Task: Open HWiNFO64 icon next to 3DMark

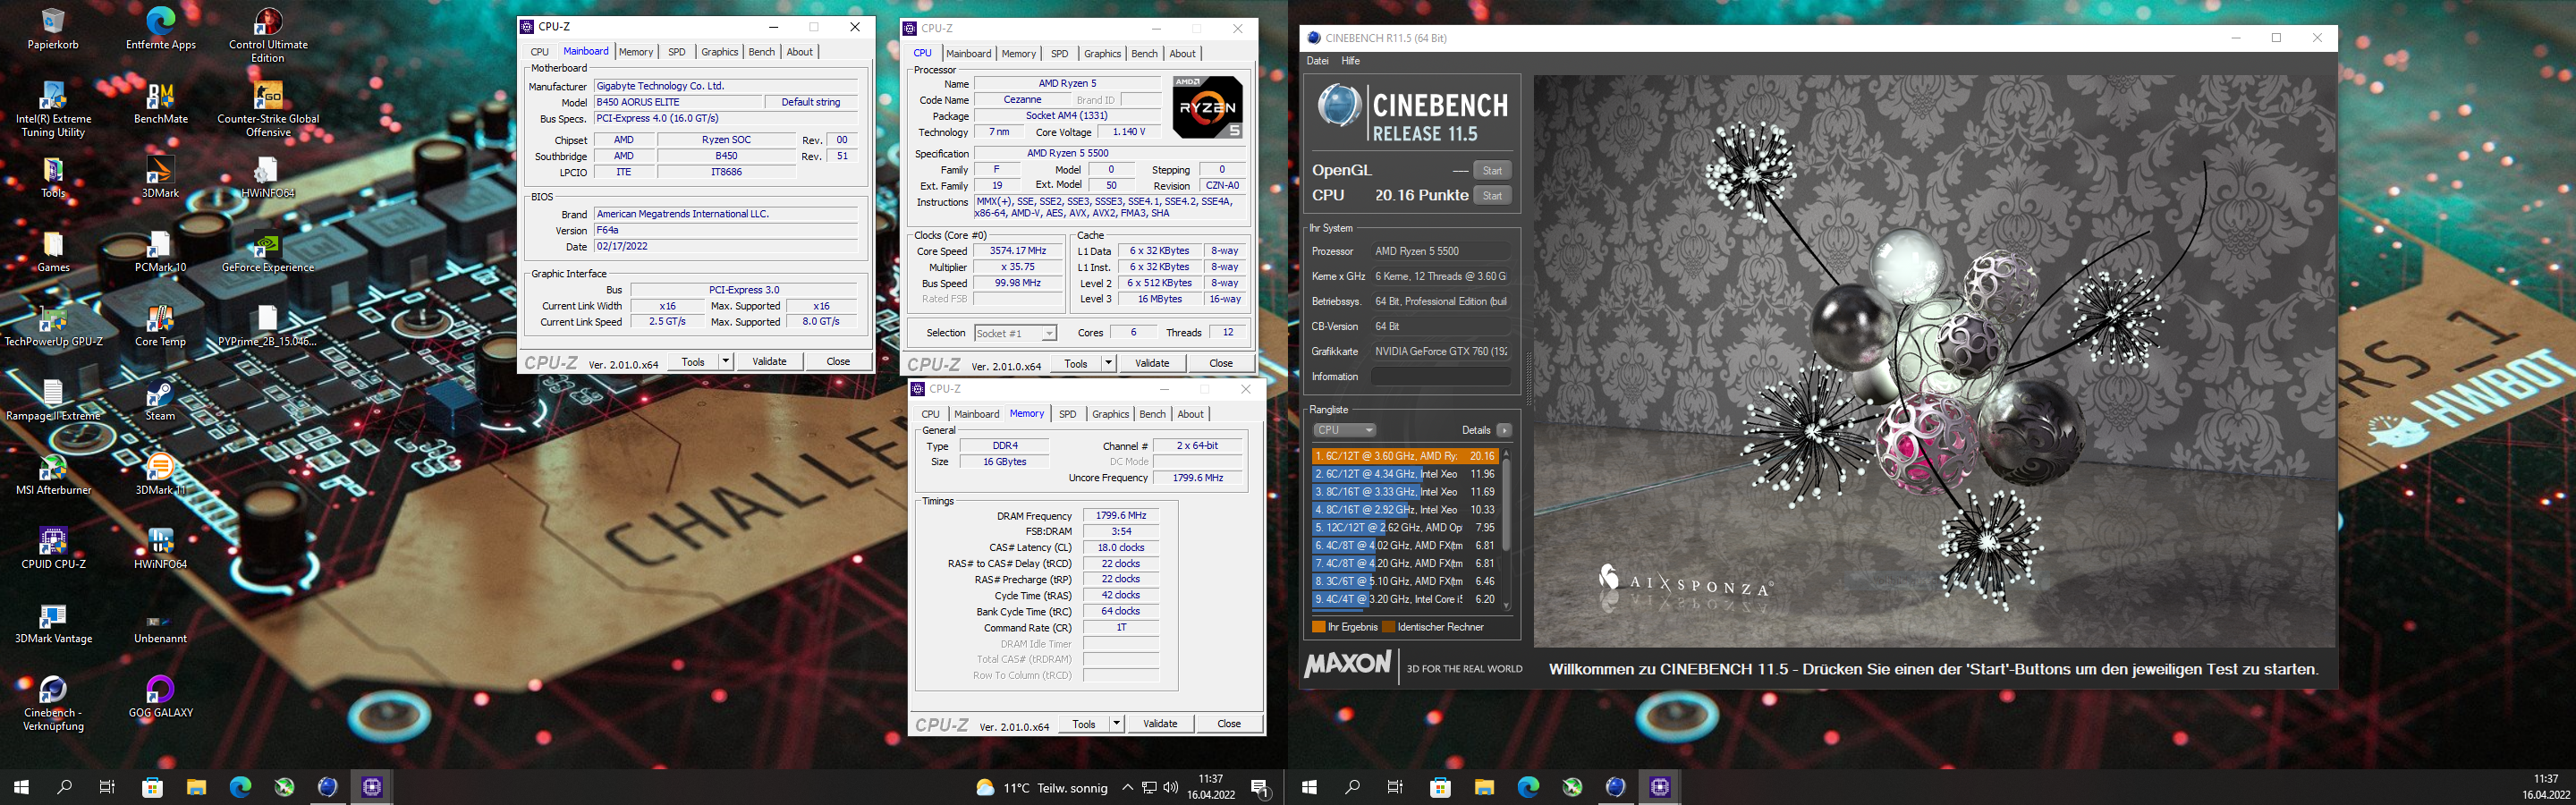Action: (x=268, y=178)
